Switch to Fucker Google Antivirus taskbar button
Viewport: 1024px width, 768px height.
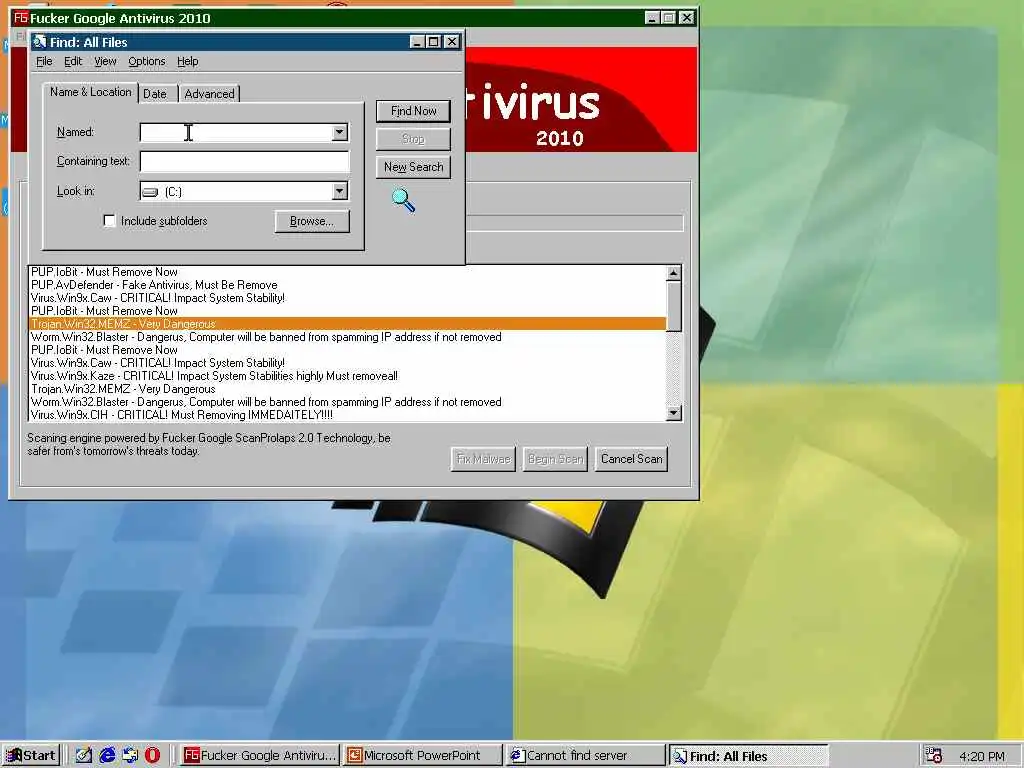click(x=259, y=756)
